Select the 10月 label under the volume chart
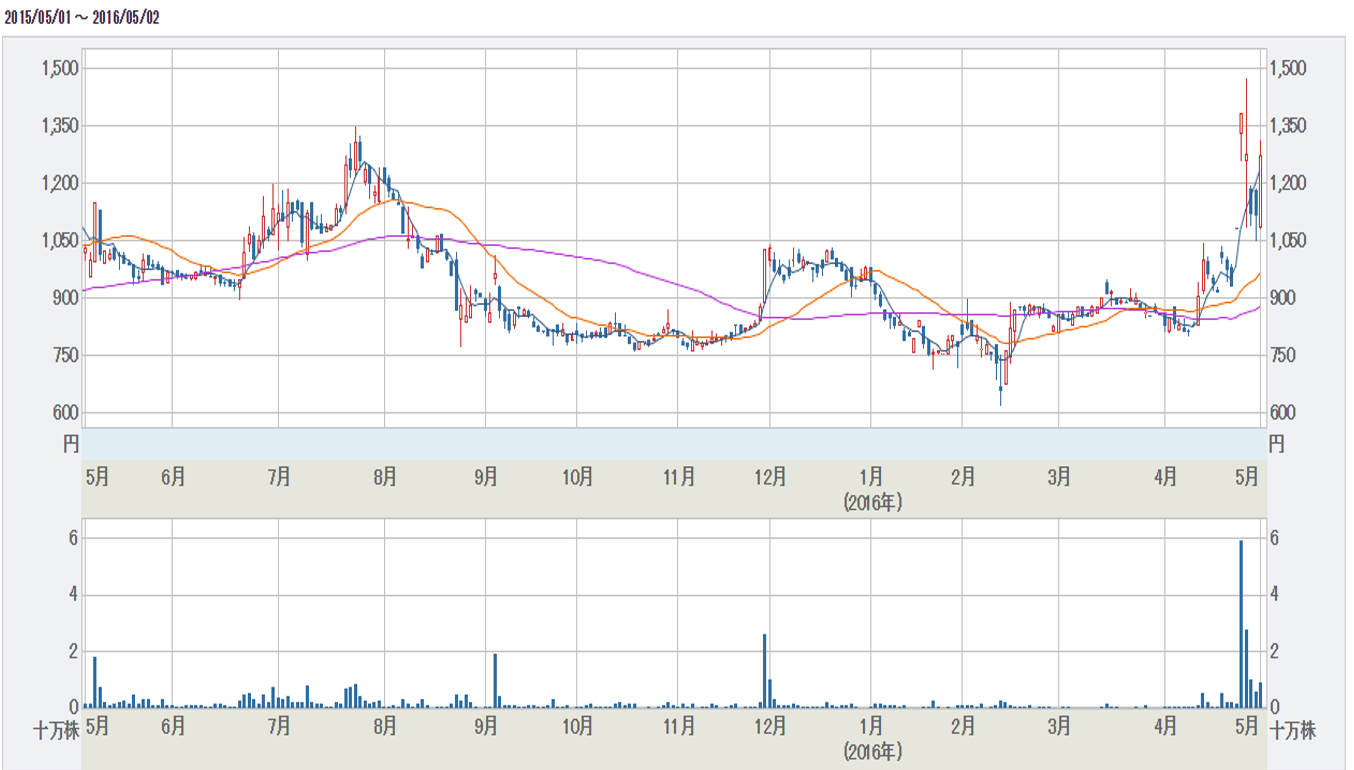The width and height of the screenshot is (1354, 770). pyautogui.click(x=577, y=726)
